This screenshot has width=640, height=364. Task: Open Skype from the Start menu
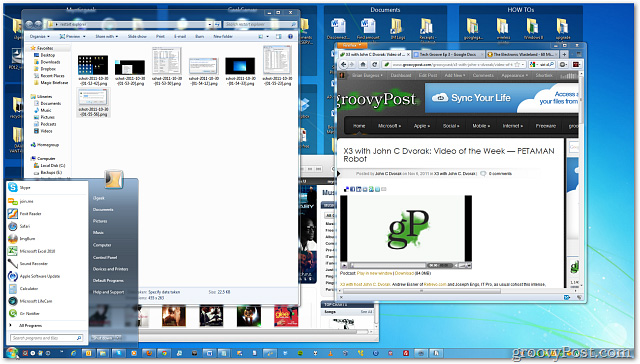coord(47,188)
